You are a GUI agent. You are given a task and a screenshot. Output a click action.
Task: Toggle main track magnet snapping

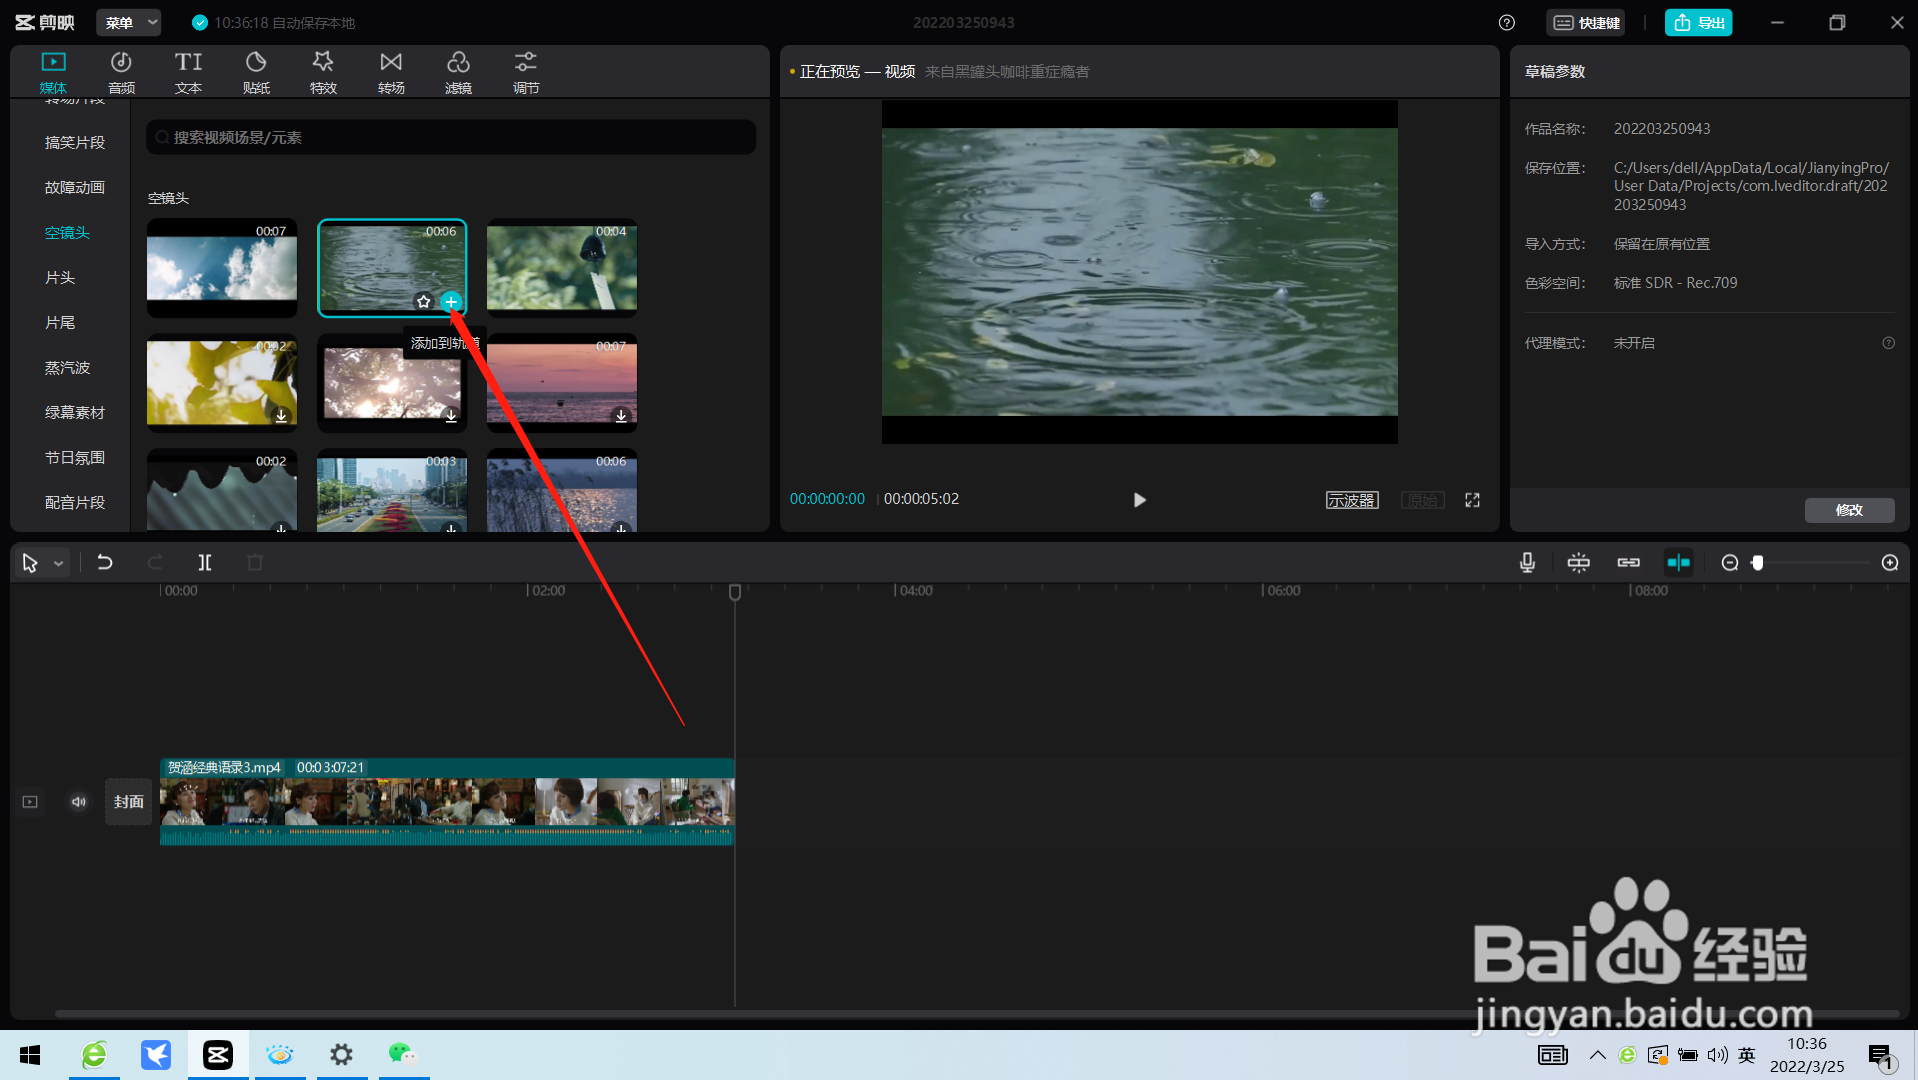(1578, 563)
